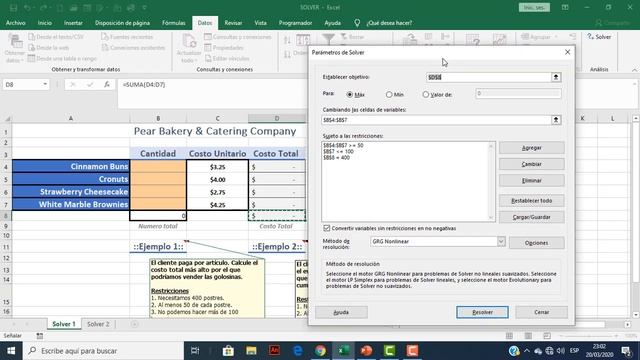Image resolution: width=640 pixels, height=360 pixels.
Task: Click the Windows search box Escribe aquí para buscar
Action: (x=103, y=351)
